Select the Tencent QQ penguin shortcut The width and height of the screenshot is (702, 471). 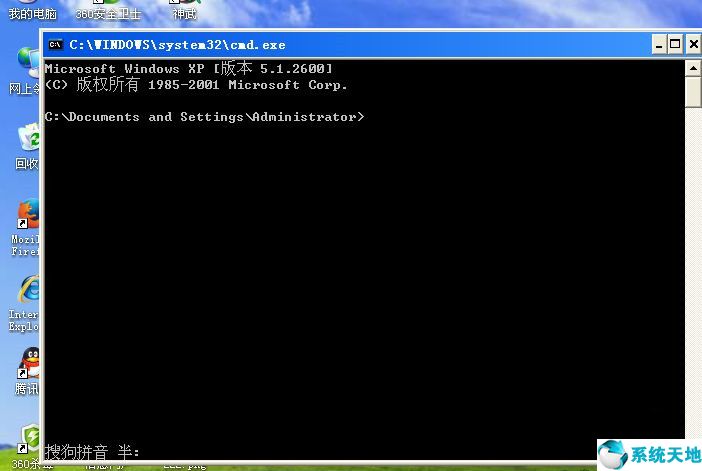point(28,363)
